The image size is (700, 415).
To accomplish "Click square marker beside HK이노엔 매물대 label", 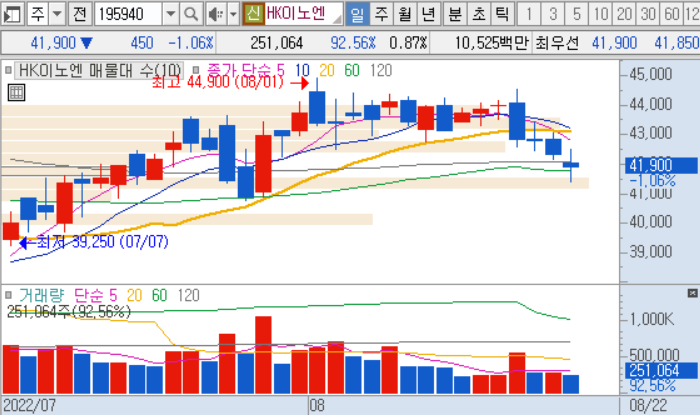I will 8,70.
